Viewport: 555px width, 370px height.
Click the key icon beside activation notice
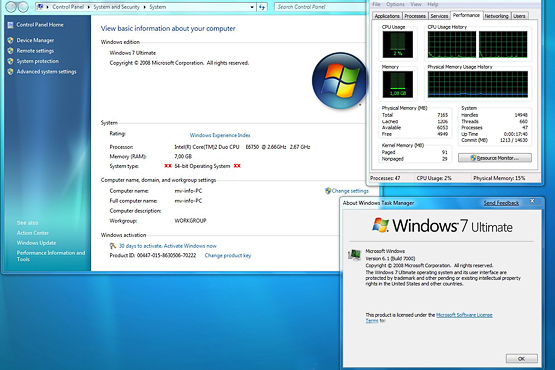[113, 246]
